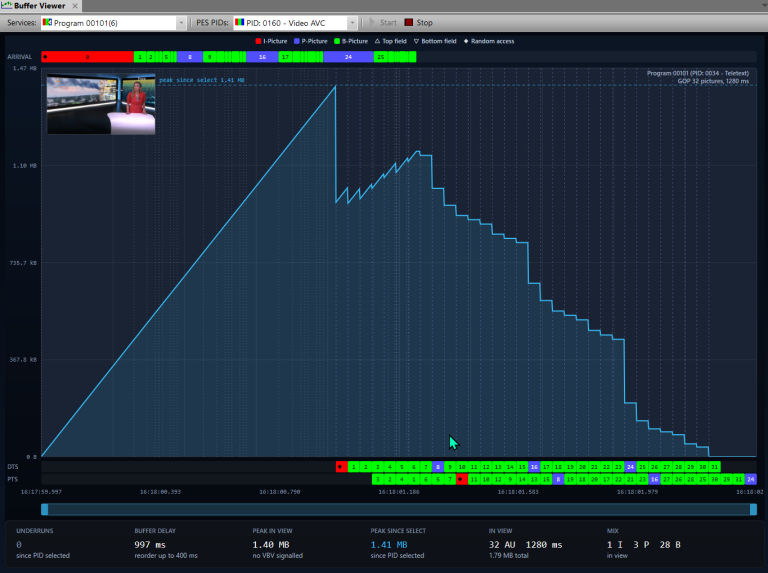
Task: Click the underruns count 0
Action: coord(19,545)
